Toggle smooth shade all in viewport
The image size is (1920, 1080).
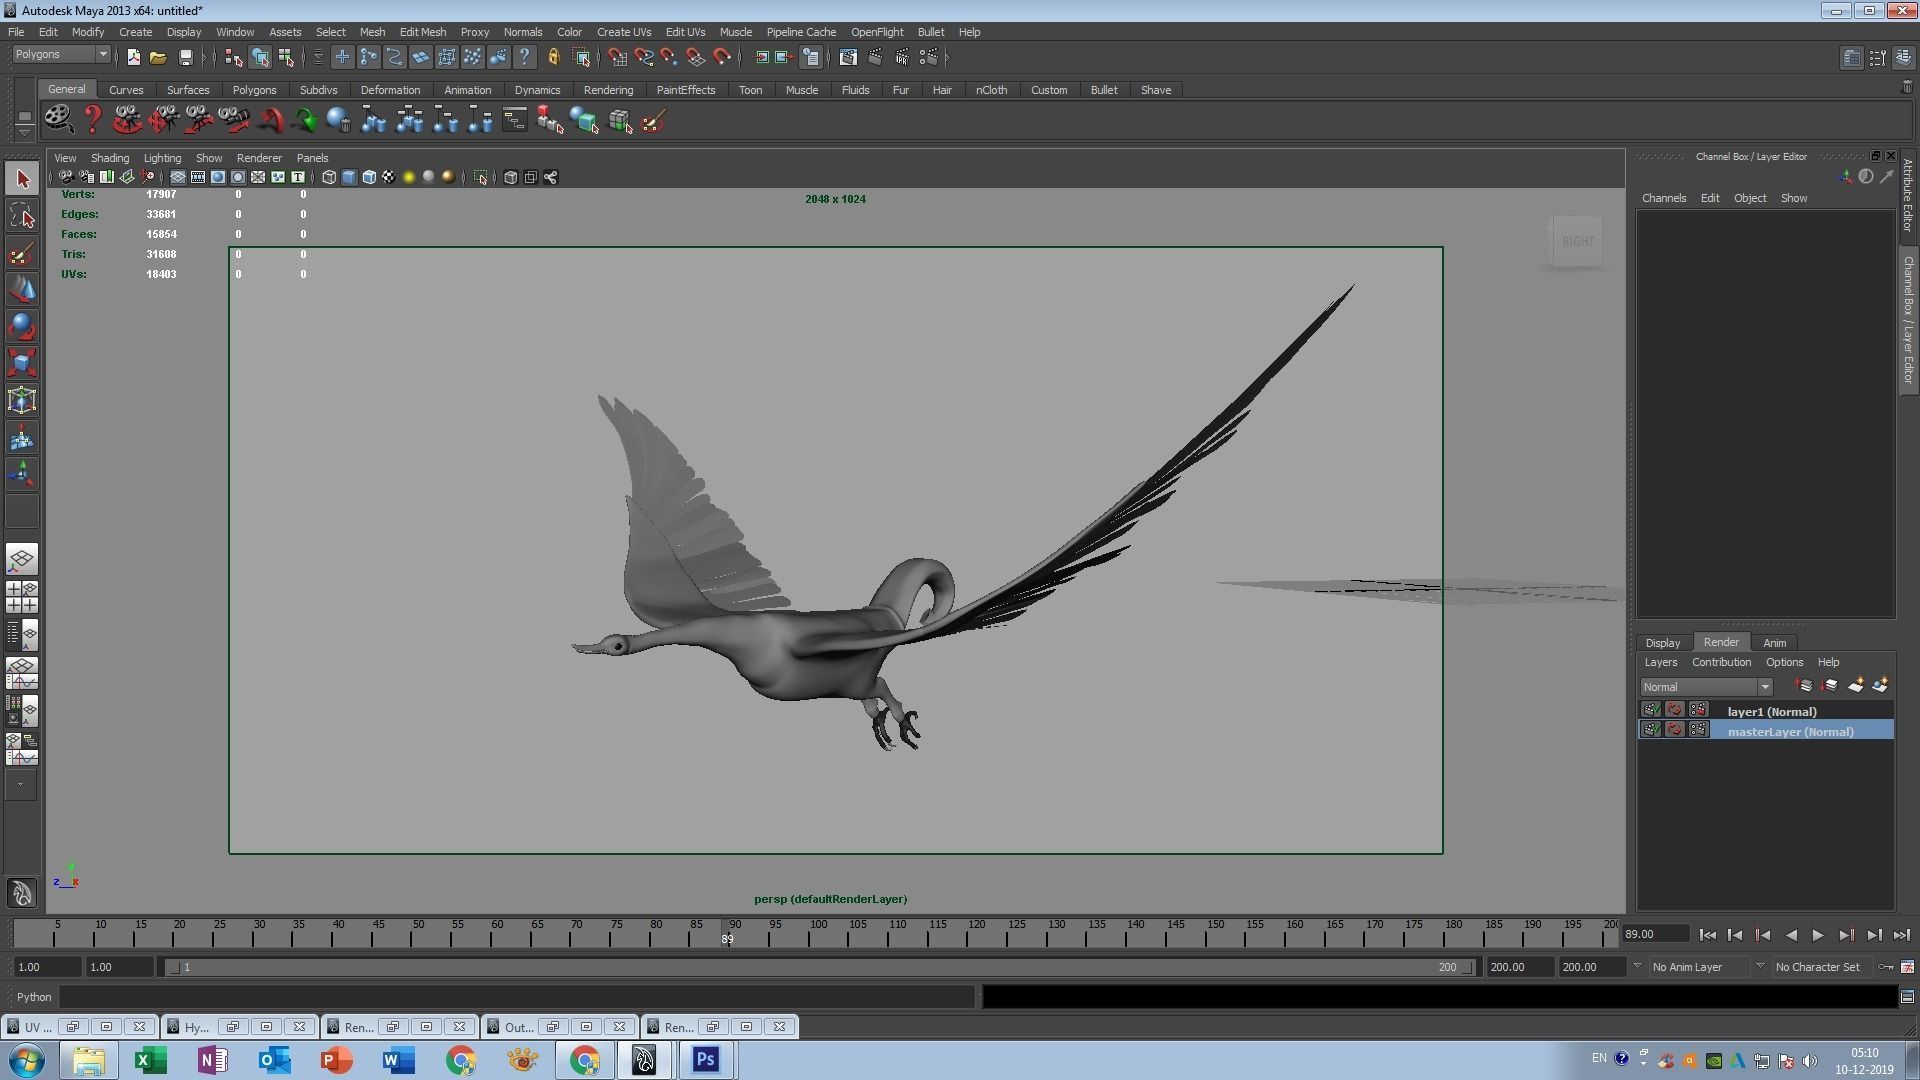349,177
